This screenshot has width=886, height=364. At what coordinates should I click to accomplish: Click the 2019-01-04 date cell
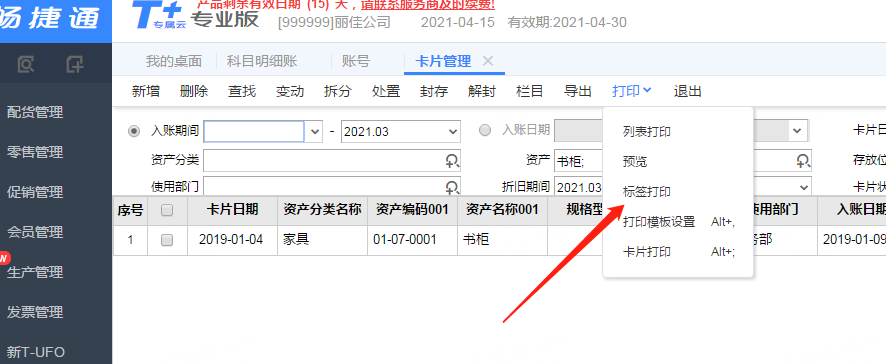tap(232, 240)
